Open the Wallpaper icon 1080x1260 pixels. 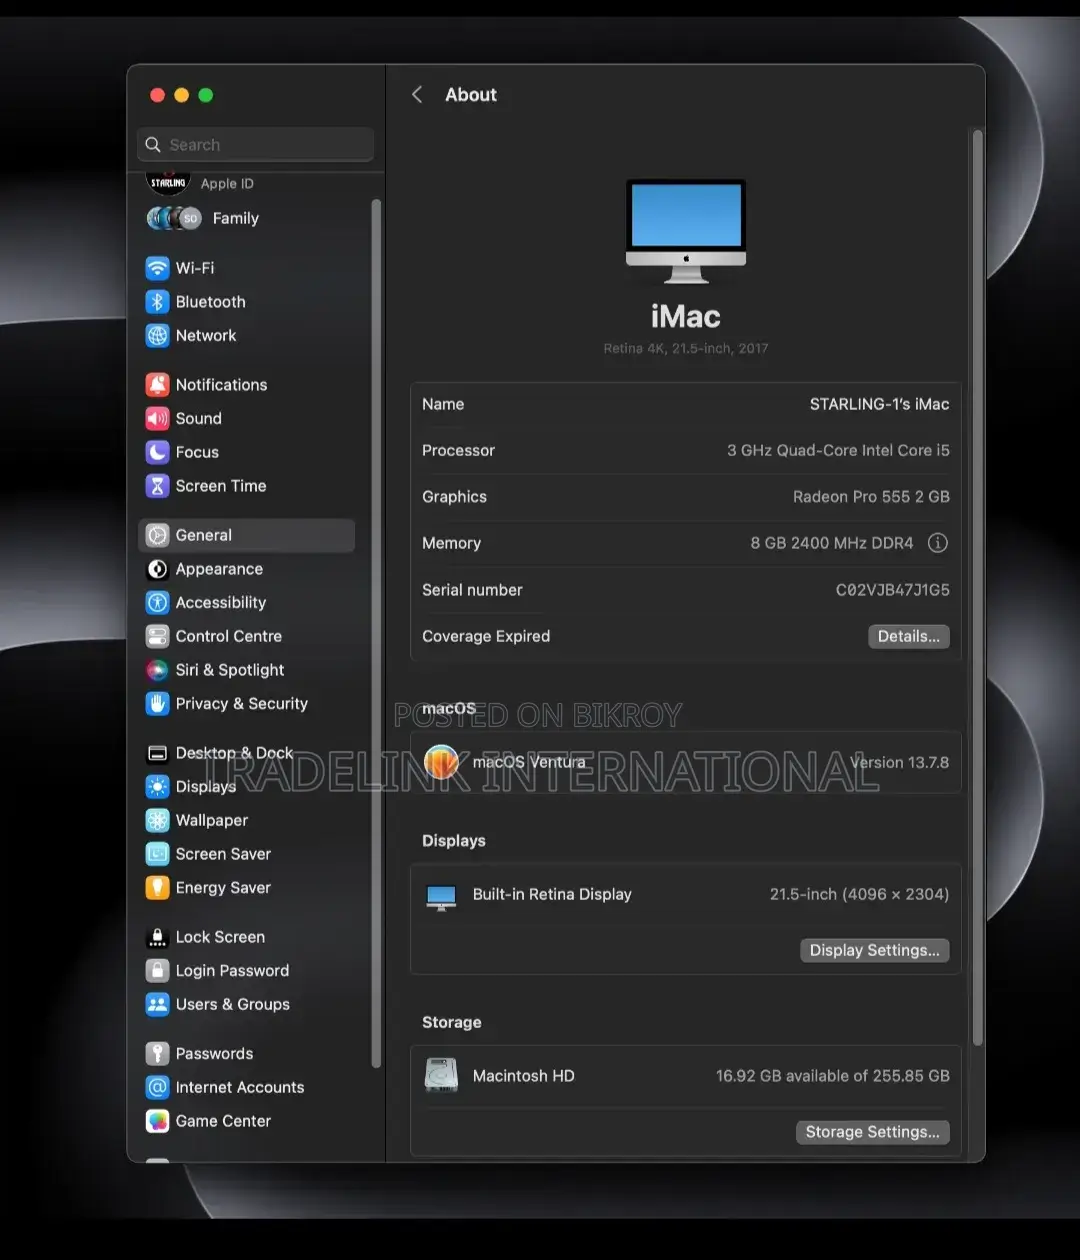(157, 820)
